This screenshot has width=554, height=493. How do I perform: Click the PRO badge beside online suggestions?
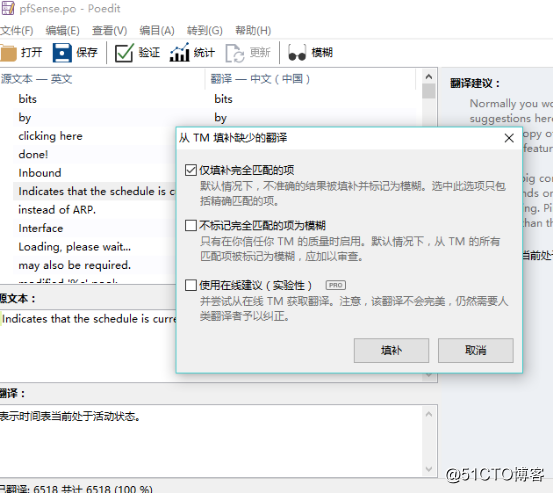335,285
